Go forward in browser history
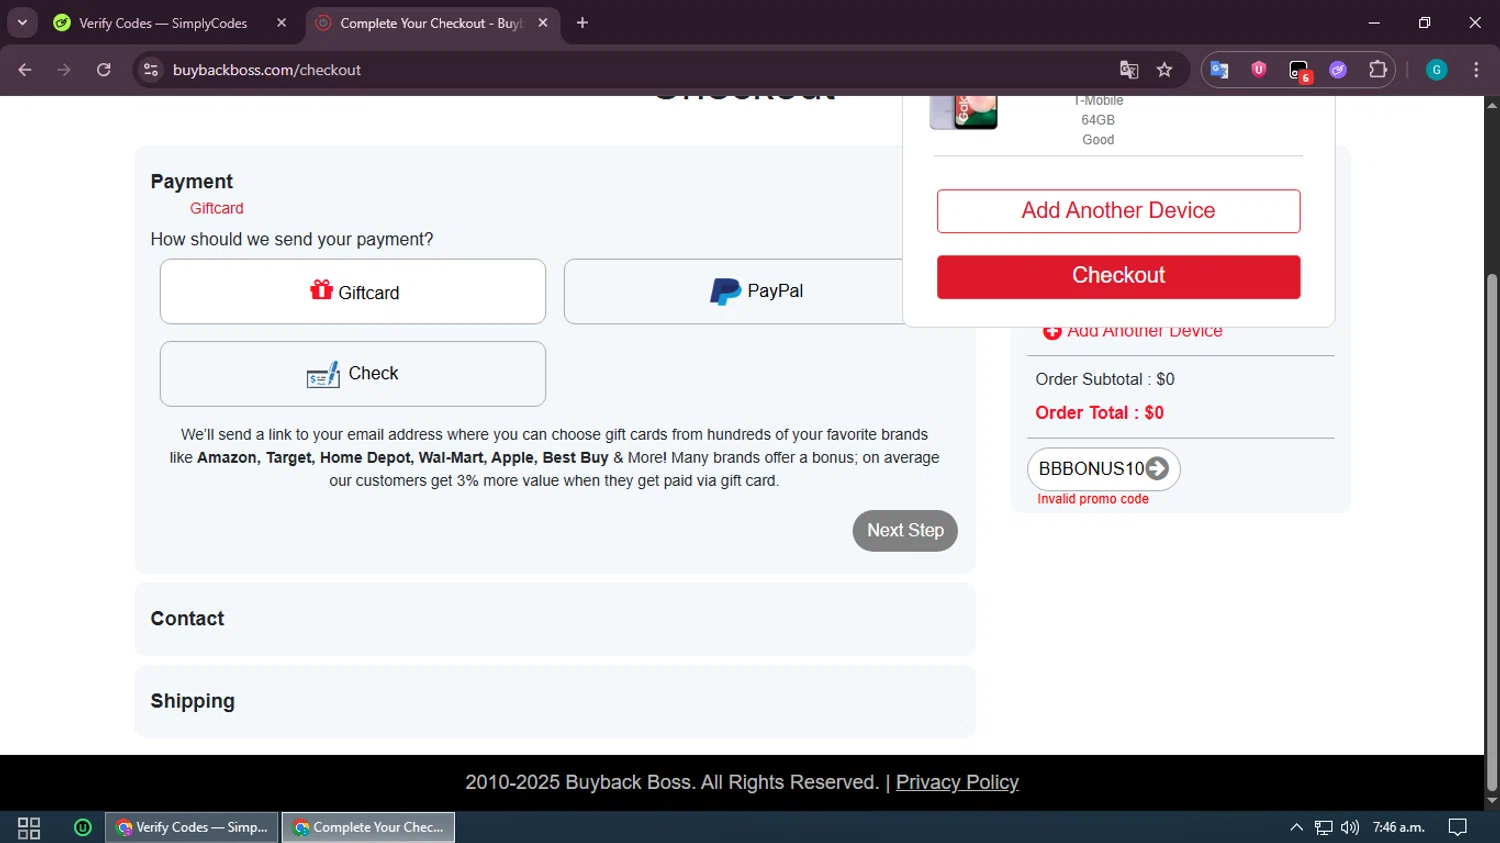The image size is (1500, 843). tap(64, 70)
